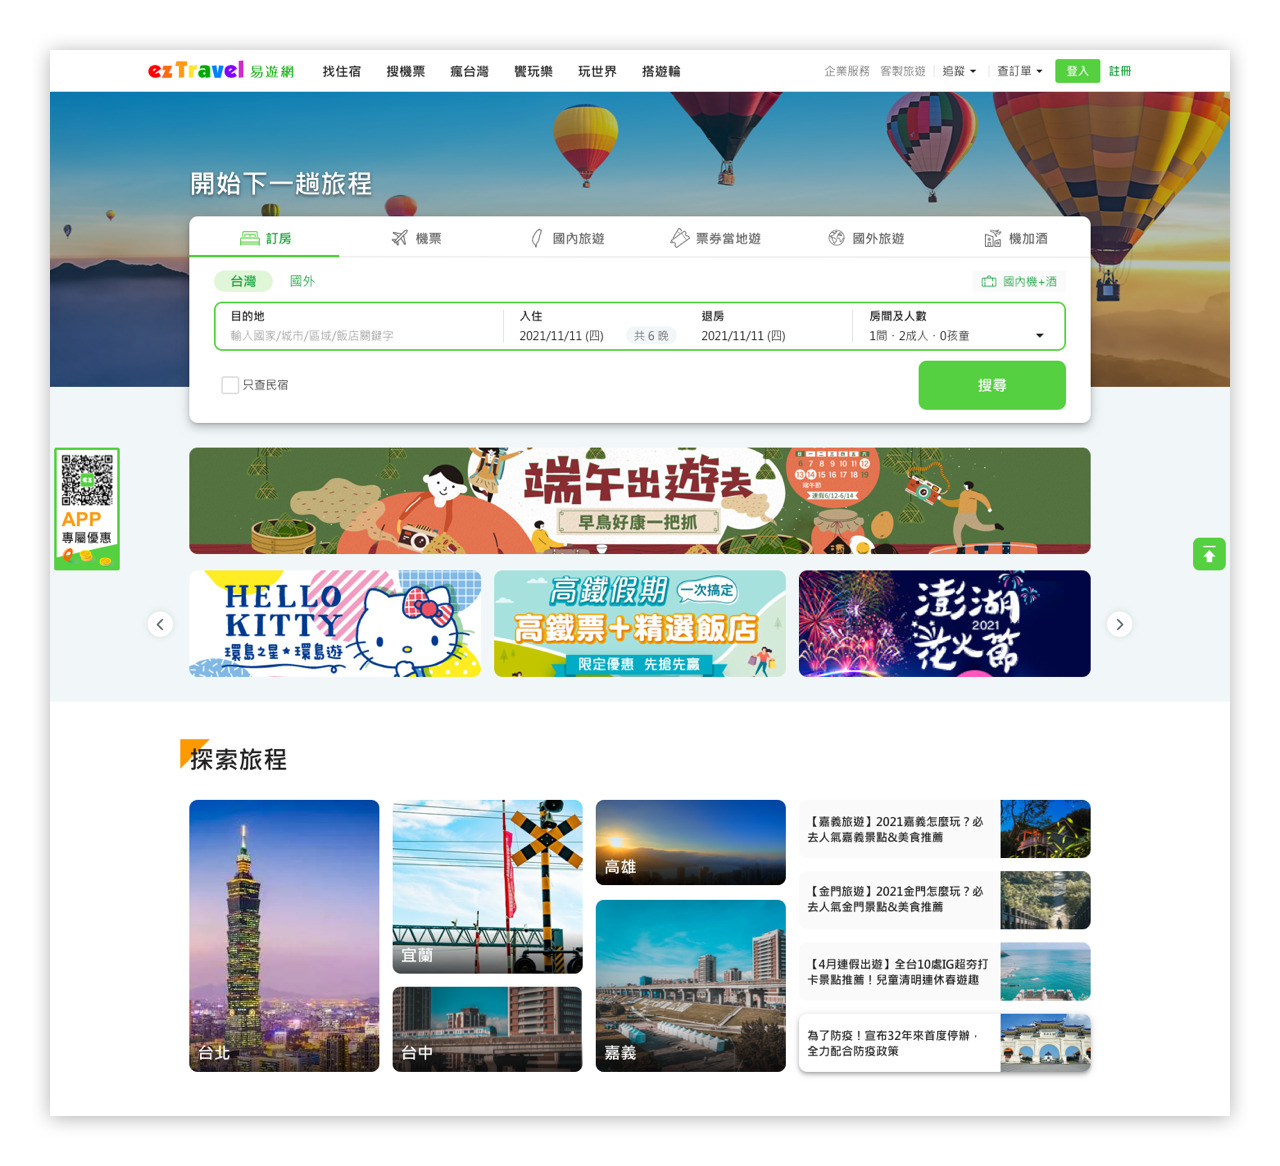Click the 目的地 destination input field
The height and width of the screenshot is (1166, 1280).
tap(360, 336)
